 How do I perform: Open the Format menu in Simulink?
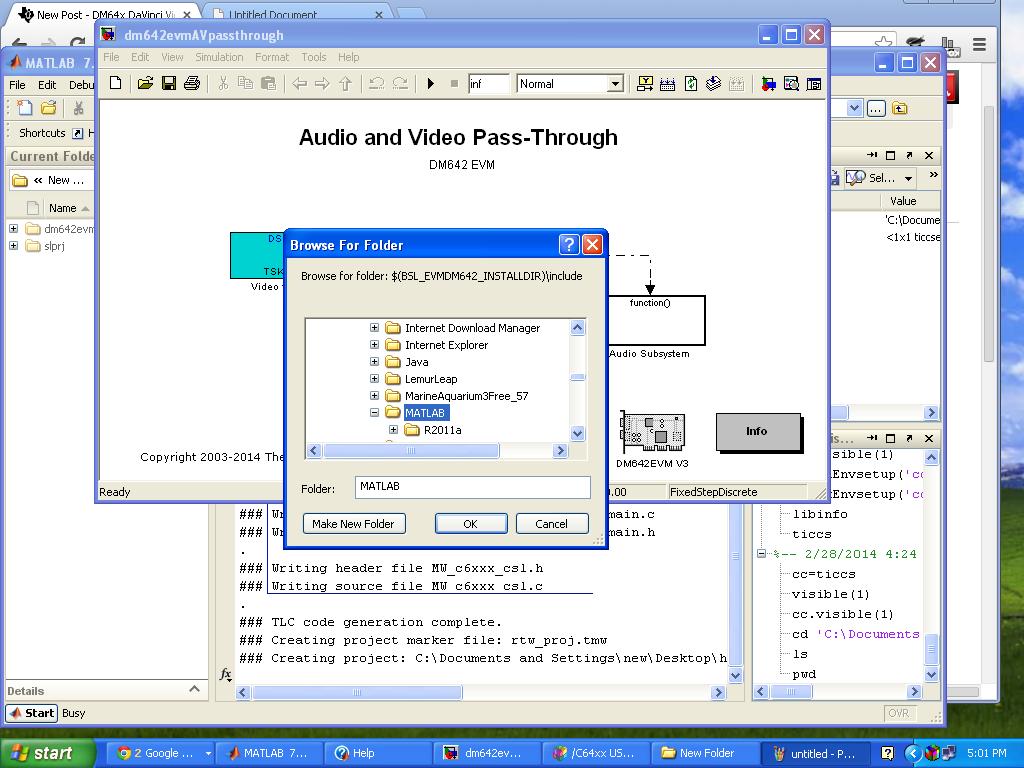[272, 57]
